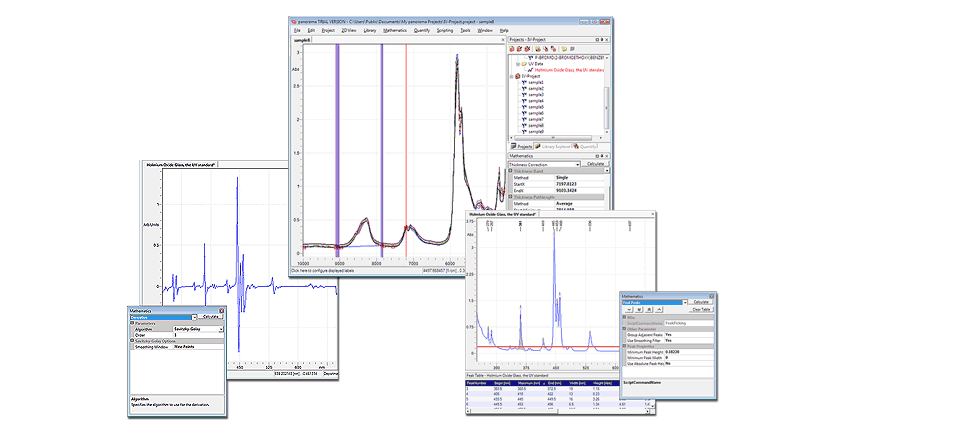
Task: Expand the UV Data folder node
Action: (518, 64)
